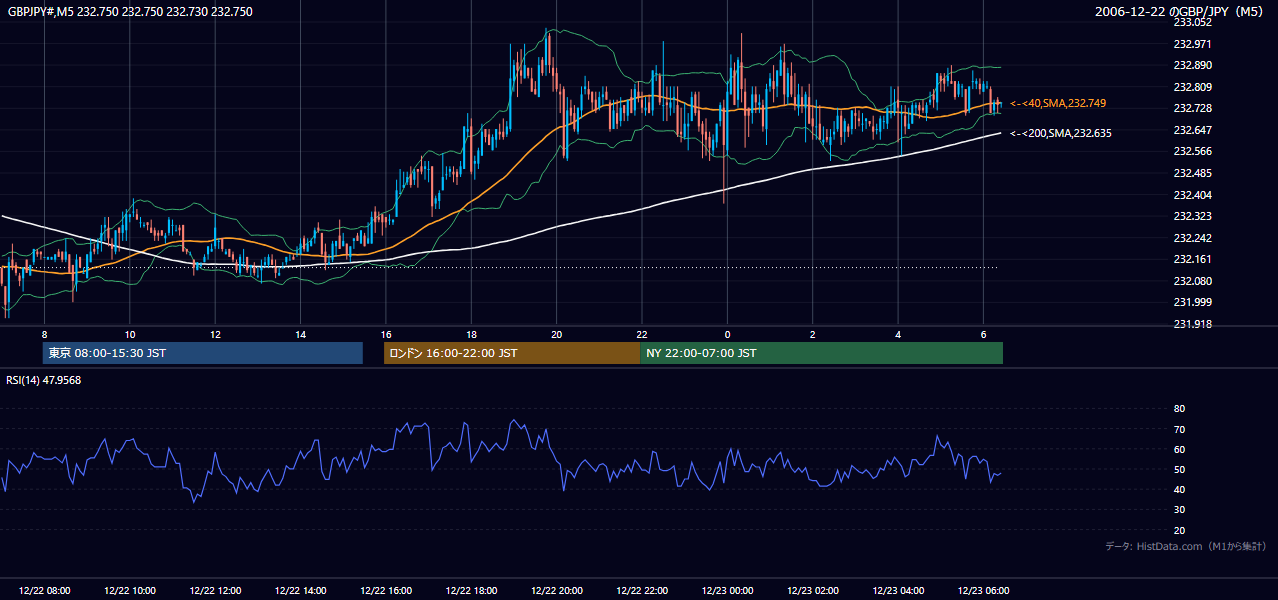This screenshot has width=1278, height=600.
Task: Click hour label 14 under the price chart
Action: click(300, 334)
